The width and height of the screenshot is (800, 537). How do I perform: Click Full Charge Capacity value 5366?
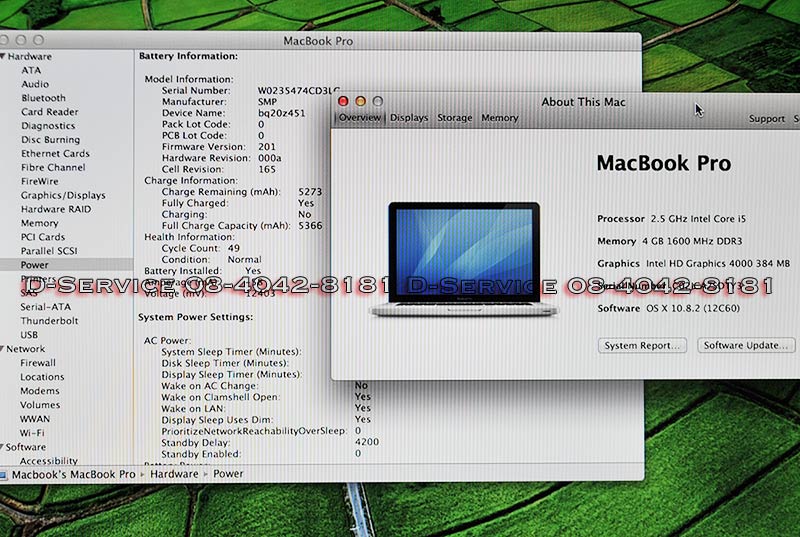pyautogui.click(x=310, y=225)
